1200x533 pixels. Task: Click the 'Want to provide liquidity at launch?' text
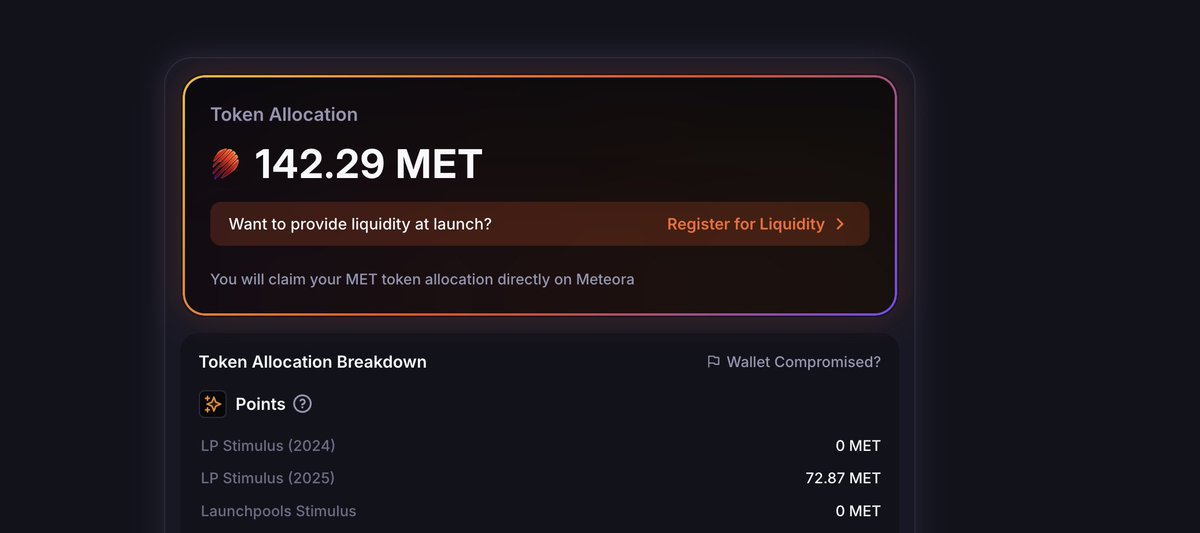tap(360, 224)
